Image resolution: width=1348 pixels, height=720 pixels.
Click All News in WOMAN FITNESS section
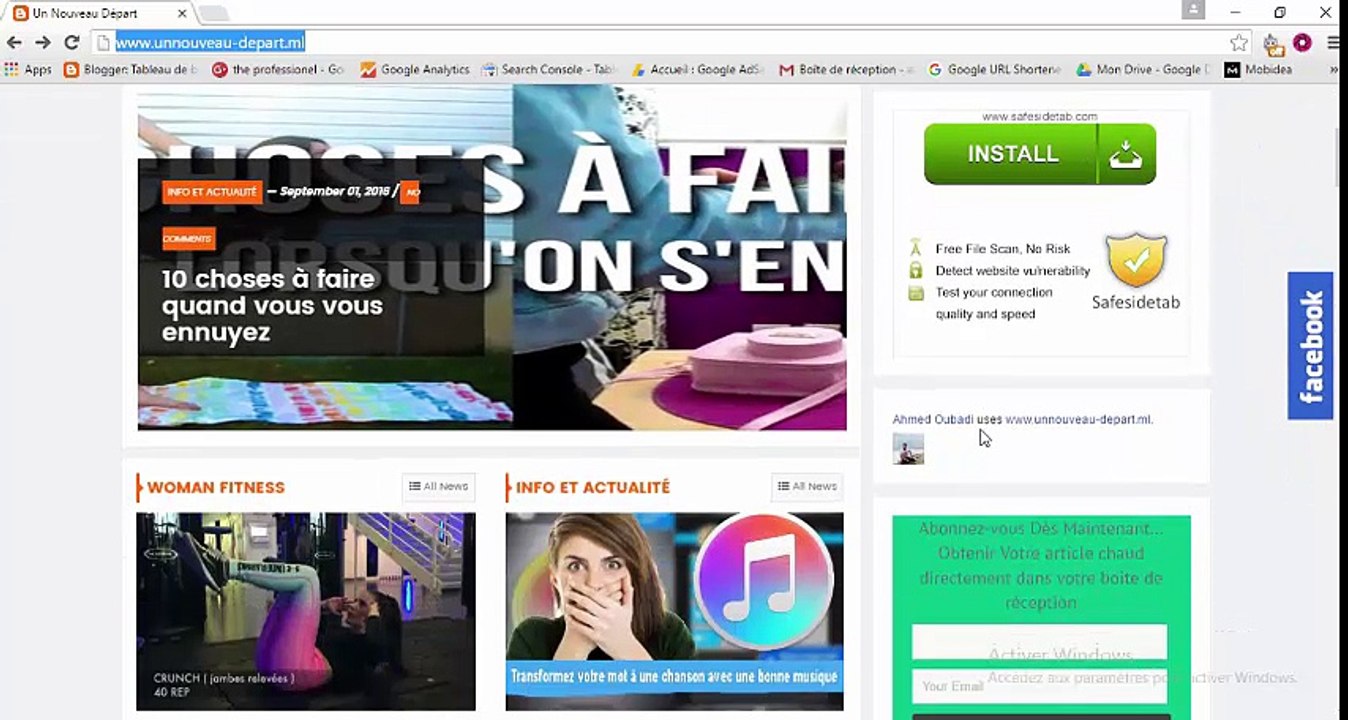pos(439,487)
